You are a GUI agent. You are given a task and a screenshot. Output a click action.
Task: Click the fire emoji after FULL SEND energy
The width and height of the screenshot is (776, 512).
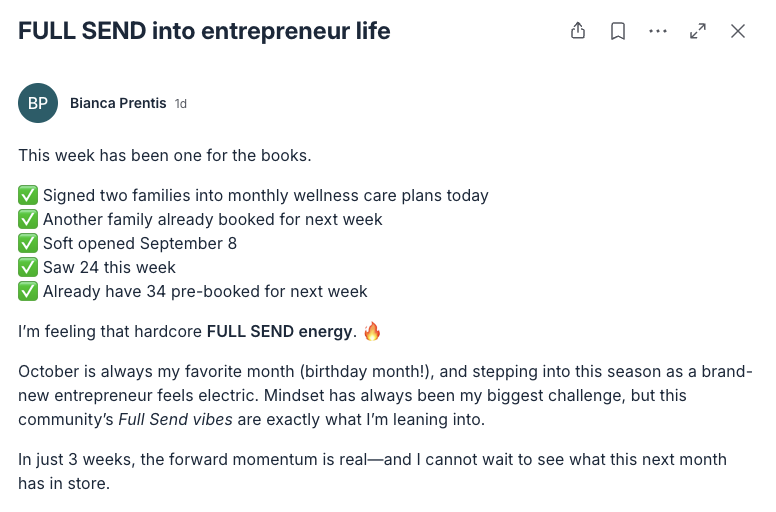tap(372, 331)
